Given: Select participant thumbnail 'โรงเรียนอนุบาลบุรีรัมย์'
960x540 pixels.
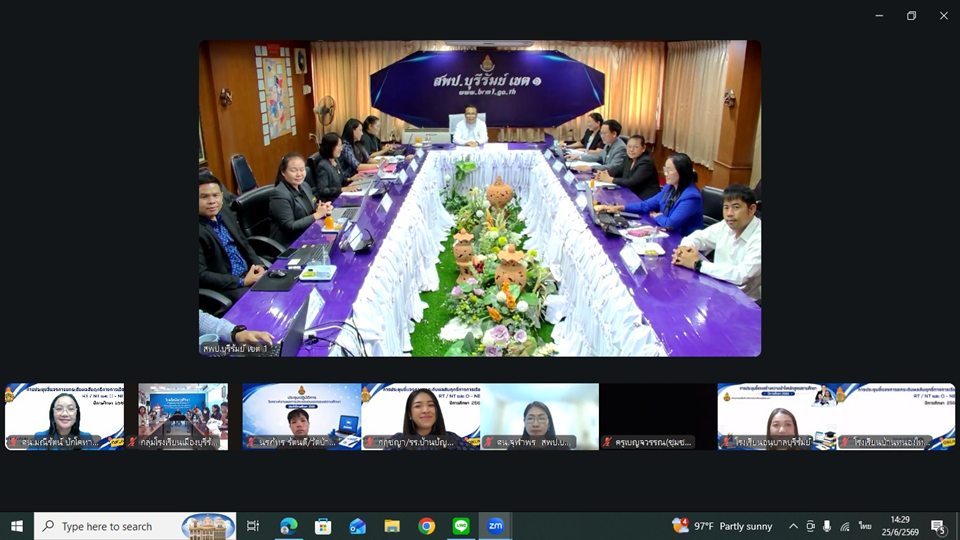Looking at the screenshot, I should point(777,416).
